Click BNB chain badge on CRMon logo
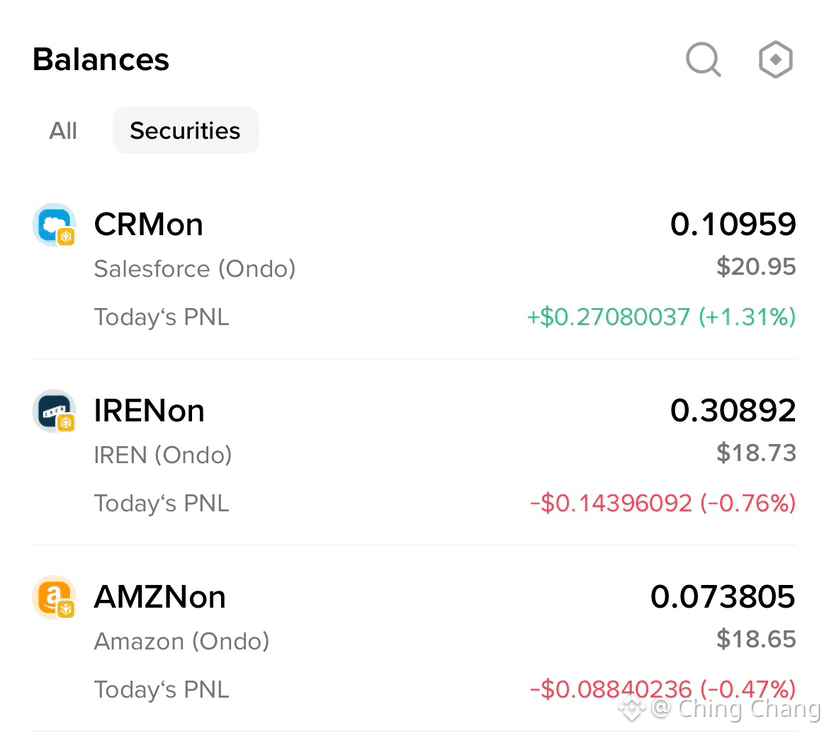The image size is (829, 733). pos(66,236)
